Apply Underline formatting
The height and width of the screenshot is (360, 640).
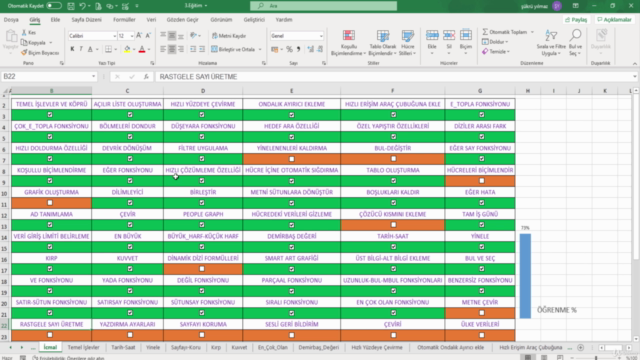(x=90, y=49)
